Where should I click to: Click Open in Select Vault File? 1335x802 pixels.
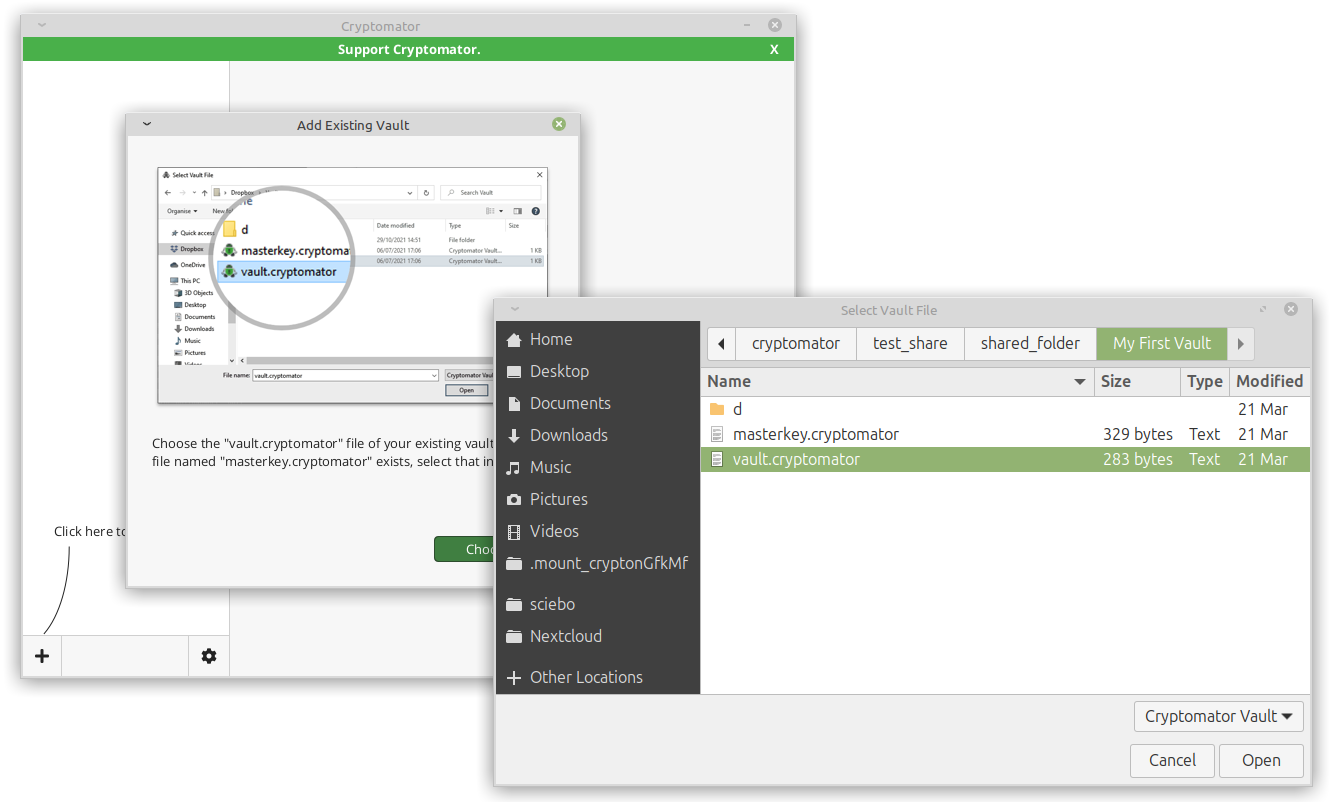1261,760
